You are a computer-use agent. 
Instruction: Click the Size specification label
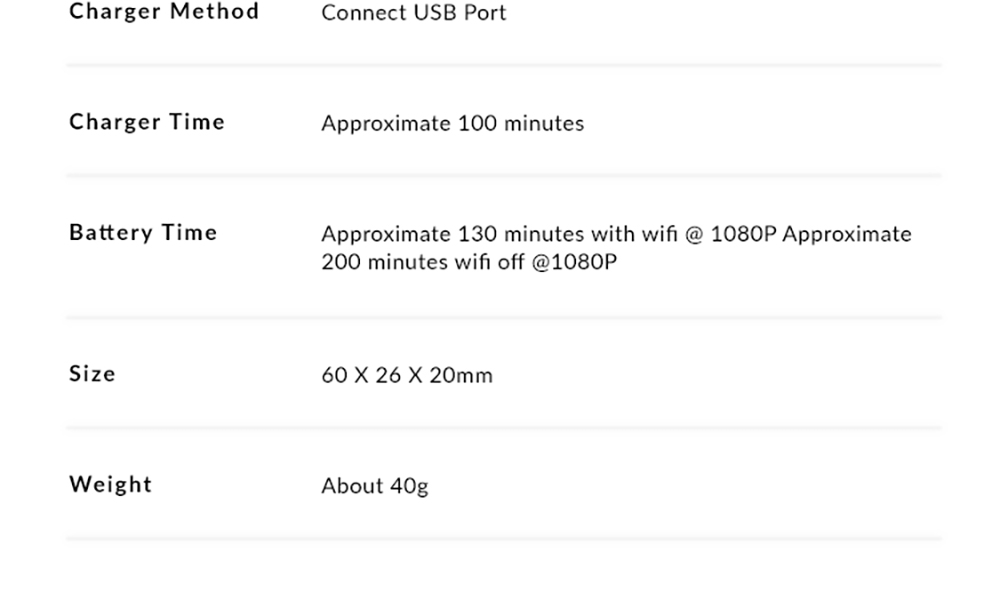tap(92, 374)
